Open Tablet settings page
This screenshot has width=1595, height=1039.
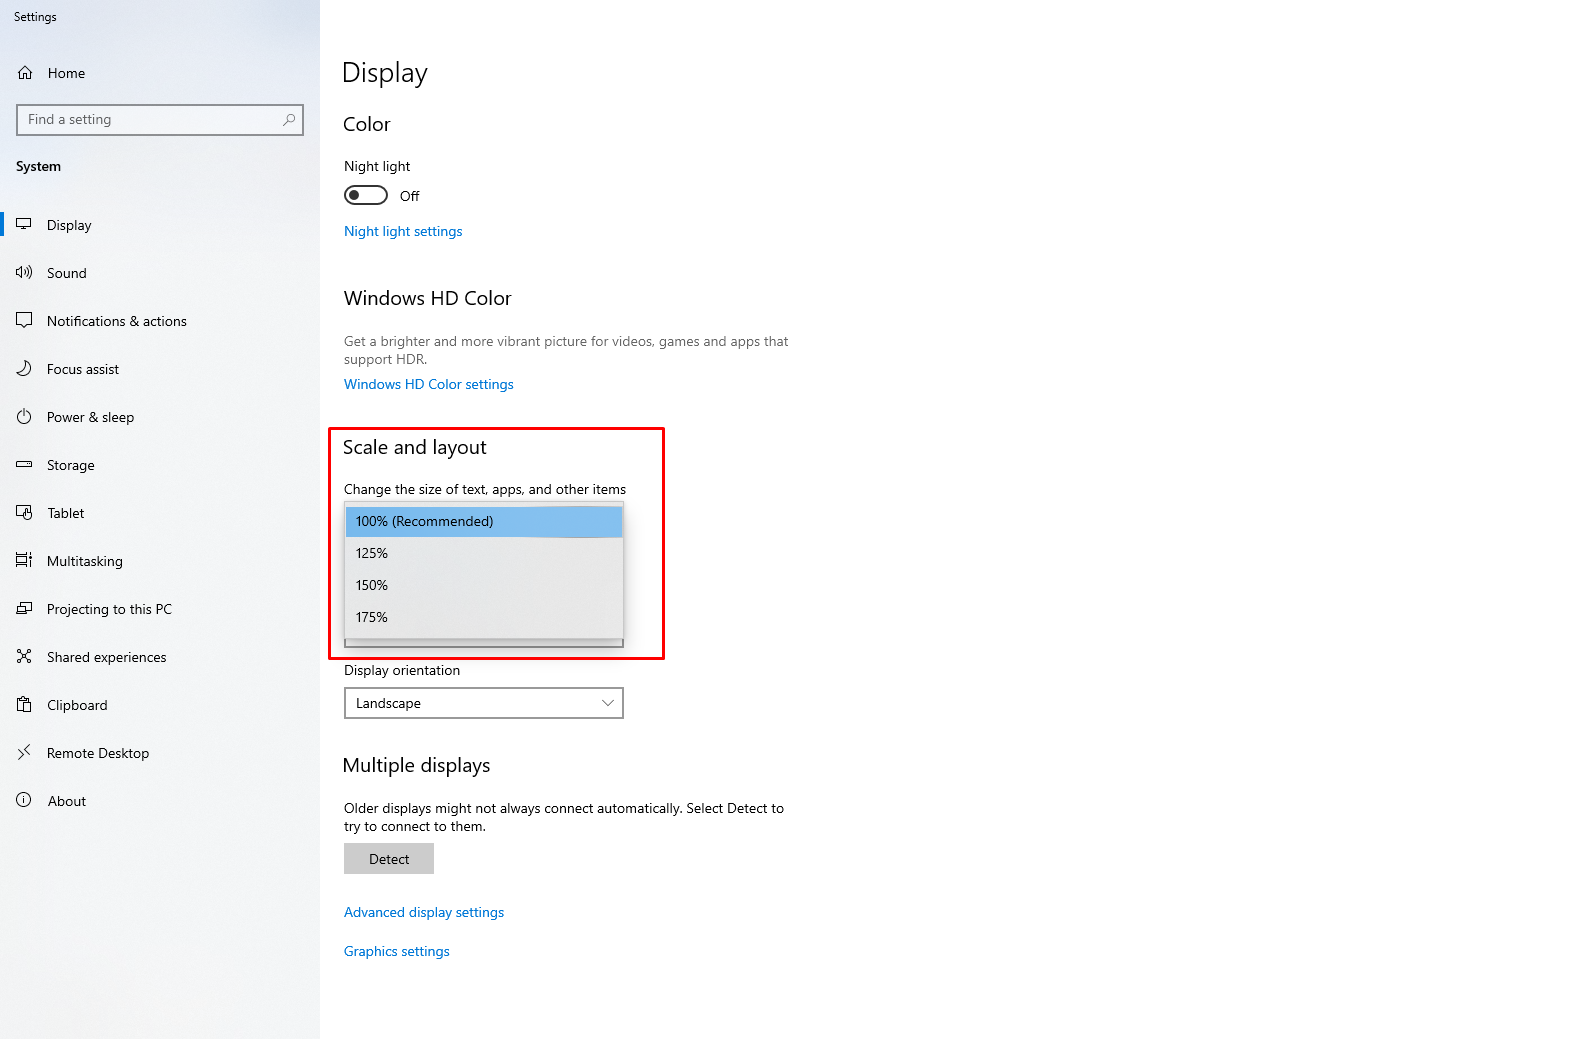click(160, 513)
